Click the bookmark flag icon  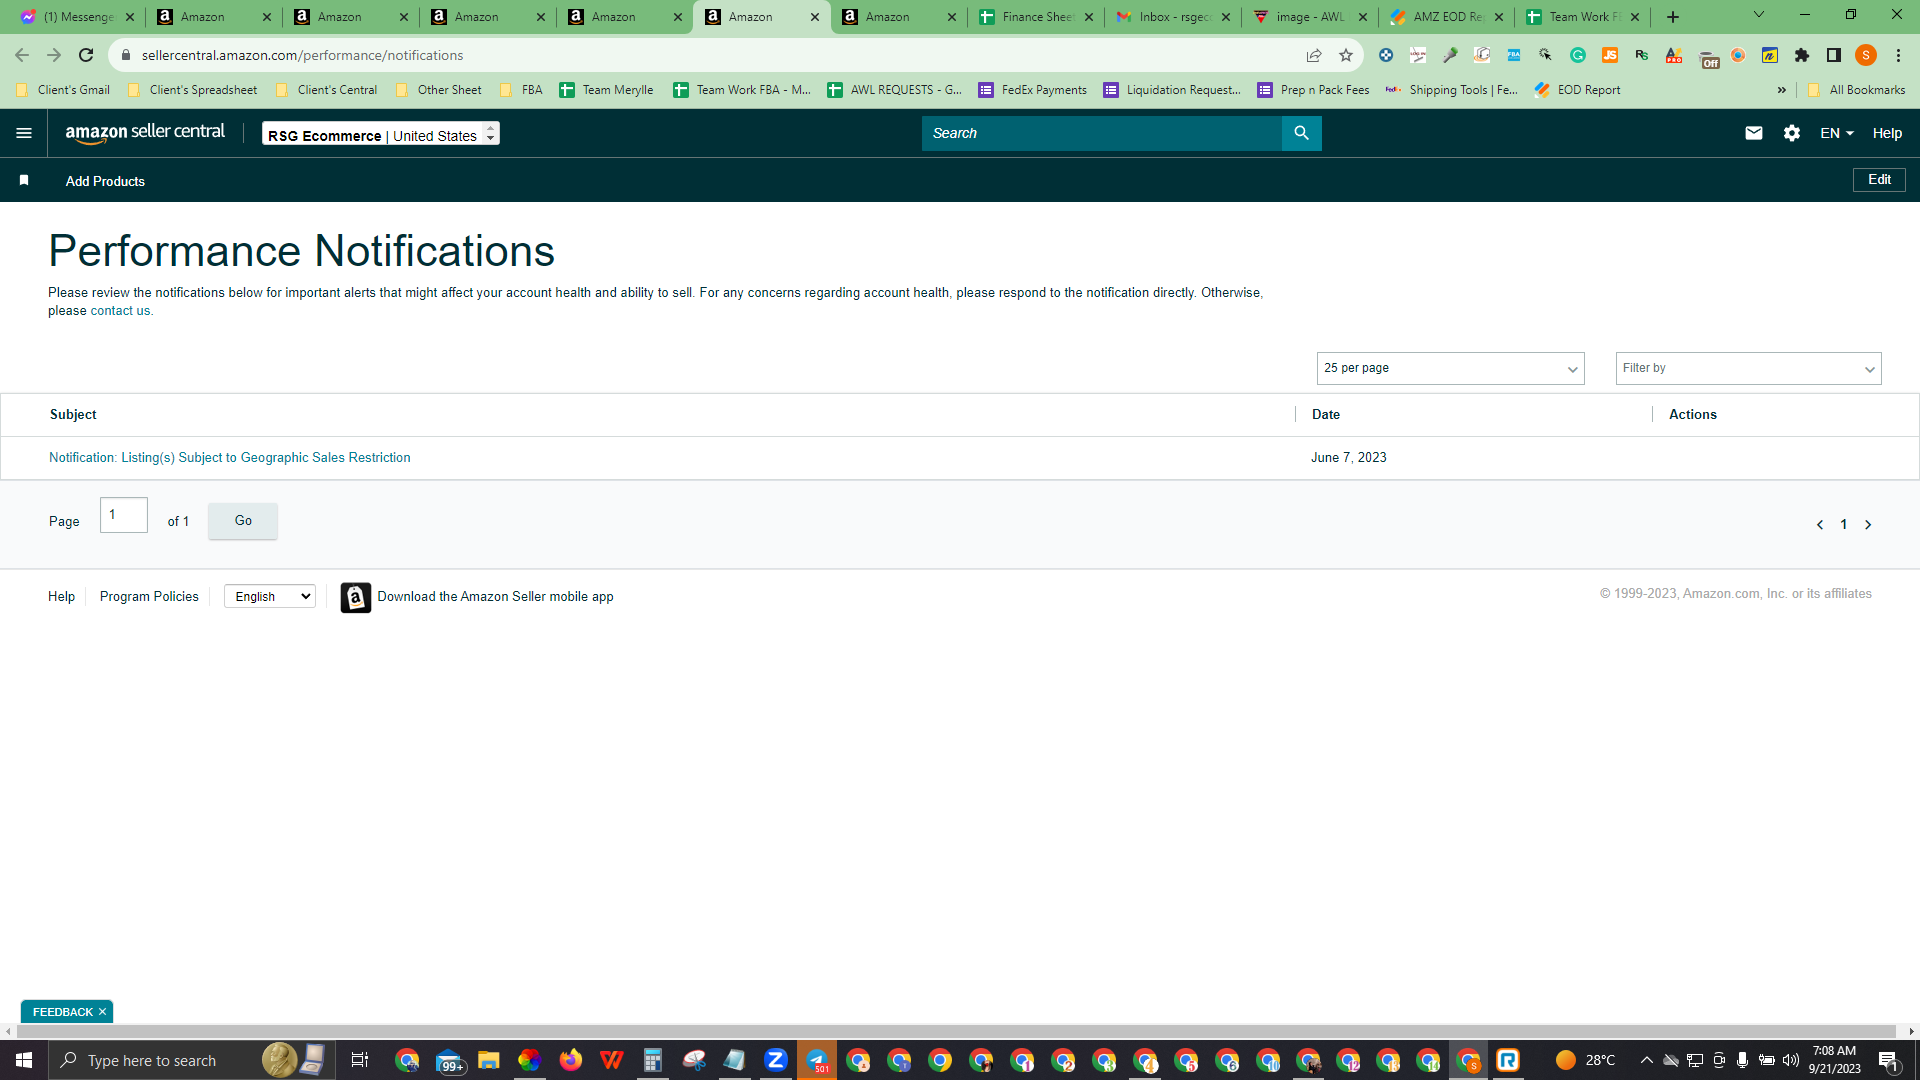tap(24, 180)
